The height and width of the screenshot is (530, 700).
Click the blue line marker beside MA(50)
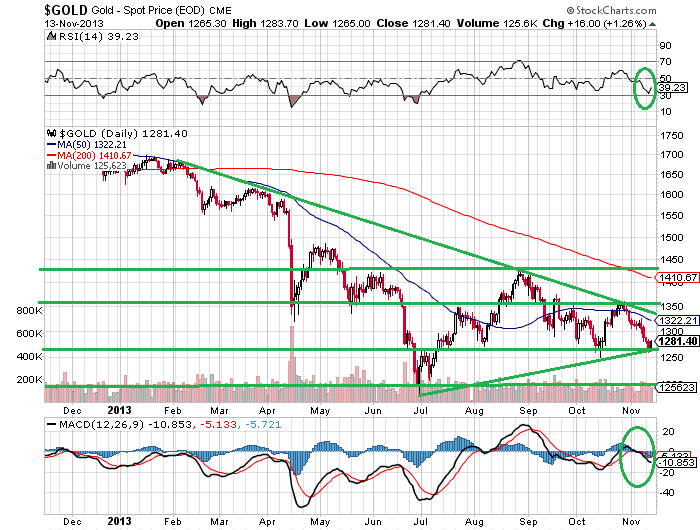coord(51,145)
